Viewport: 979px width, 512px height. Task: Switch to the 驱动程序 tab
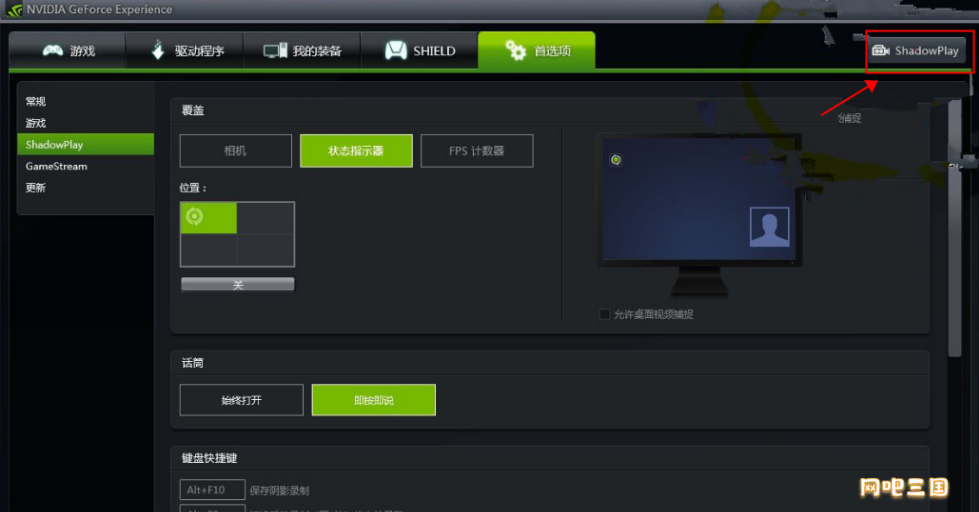(x=185, y=51)
